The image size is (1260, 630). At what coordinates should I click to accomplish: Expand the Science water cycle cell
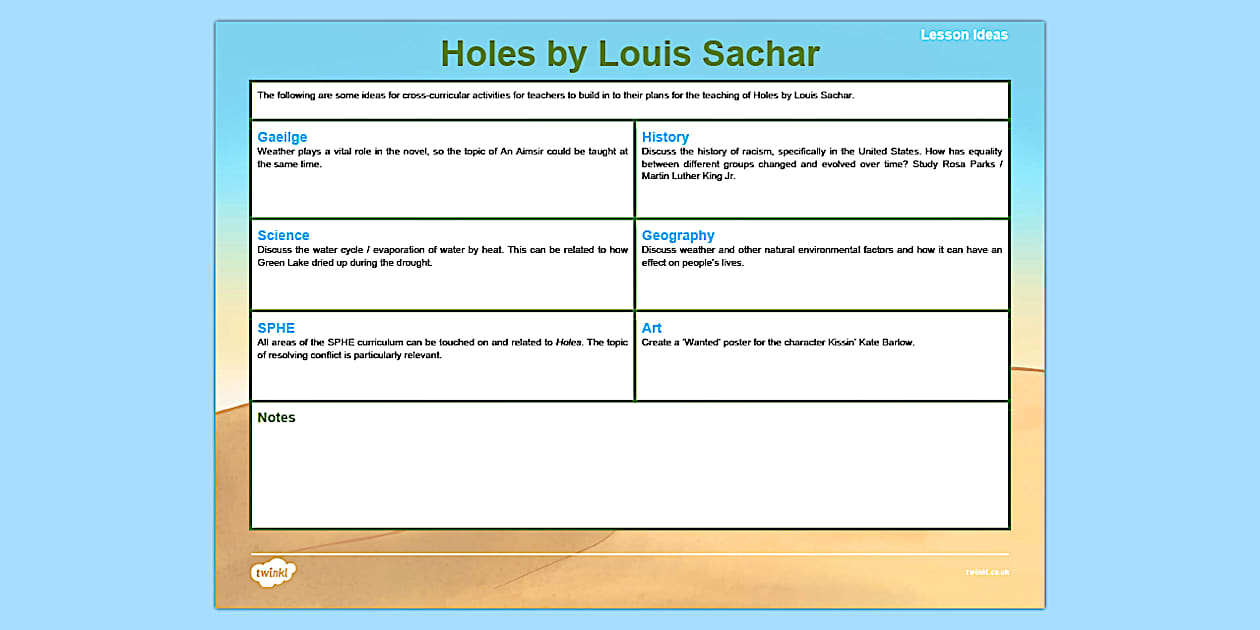[x=442, y=263]
